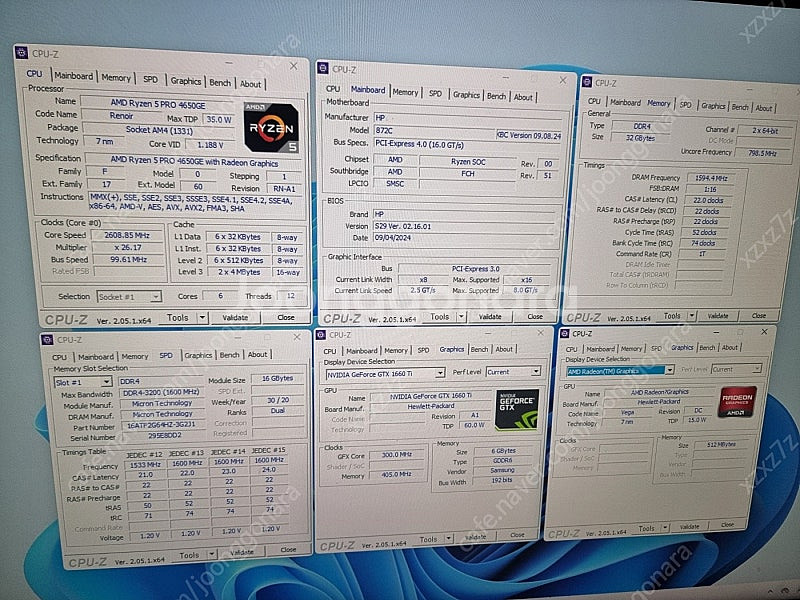Screen dimensions: 800x600
Task: Click the Core Speed value "2608.85 MHz"
Action: point(127,235)
